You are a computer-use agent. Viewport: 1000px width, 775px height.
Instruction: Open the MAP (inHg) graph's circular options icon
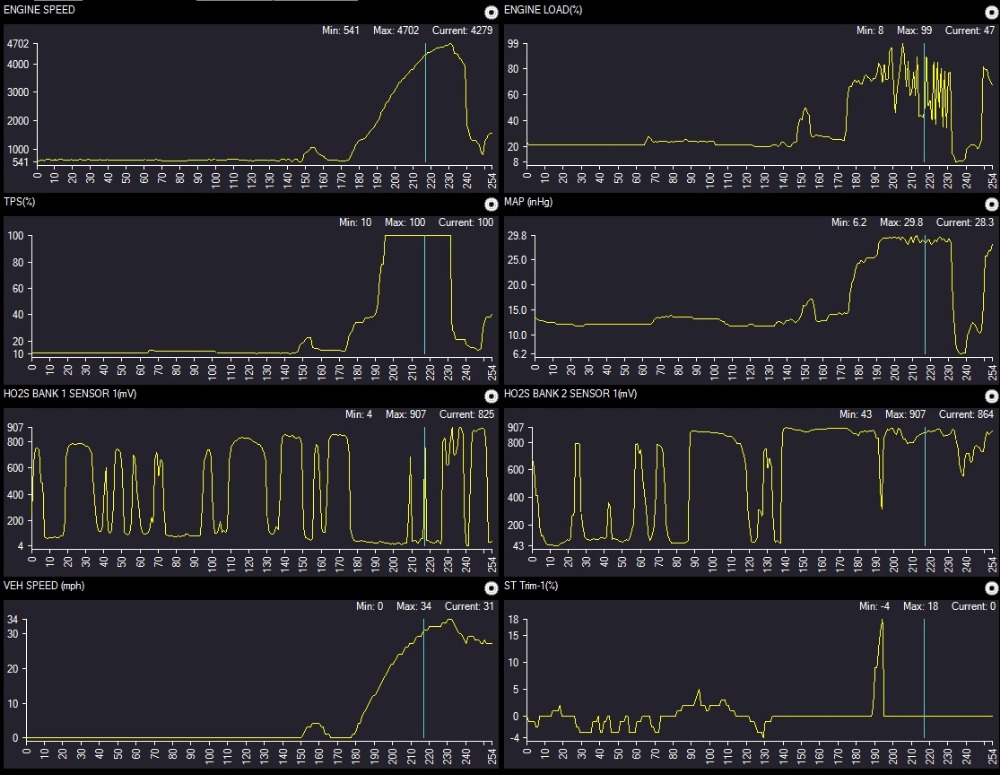(x=990, y=204)
